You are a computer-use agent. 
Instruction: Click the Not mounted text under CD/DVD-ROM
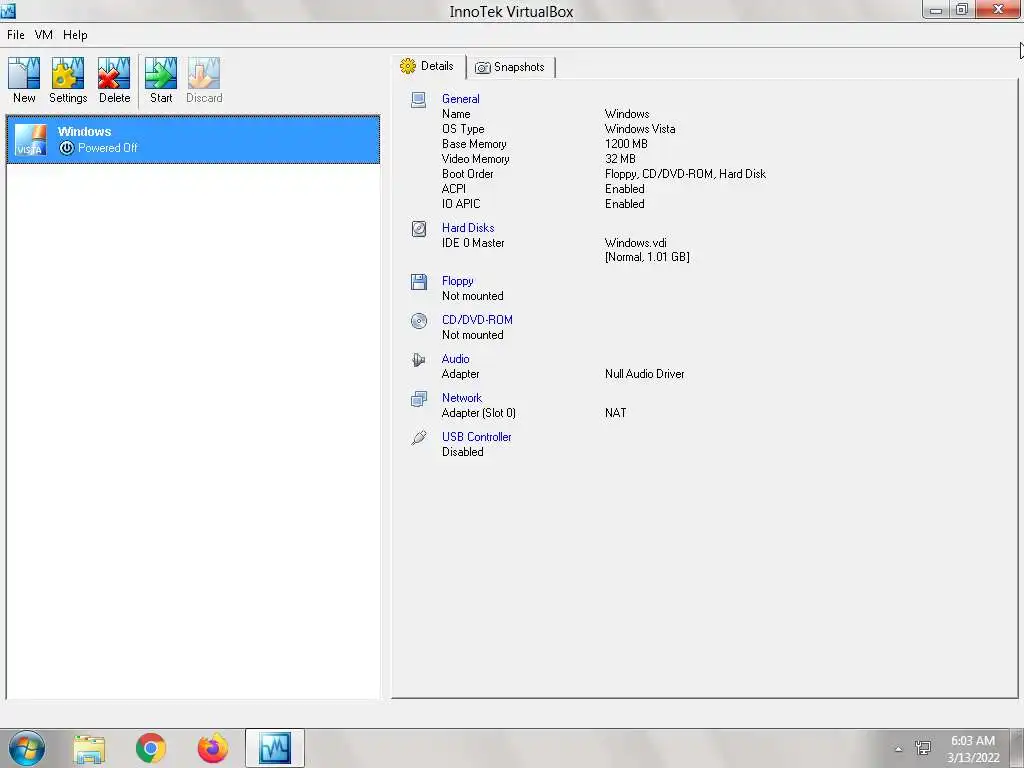472,335
